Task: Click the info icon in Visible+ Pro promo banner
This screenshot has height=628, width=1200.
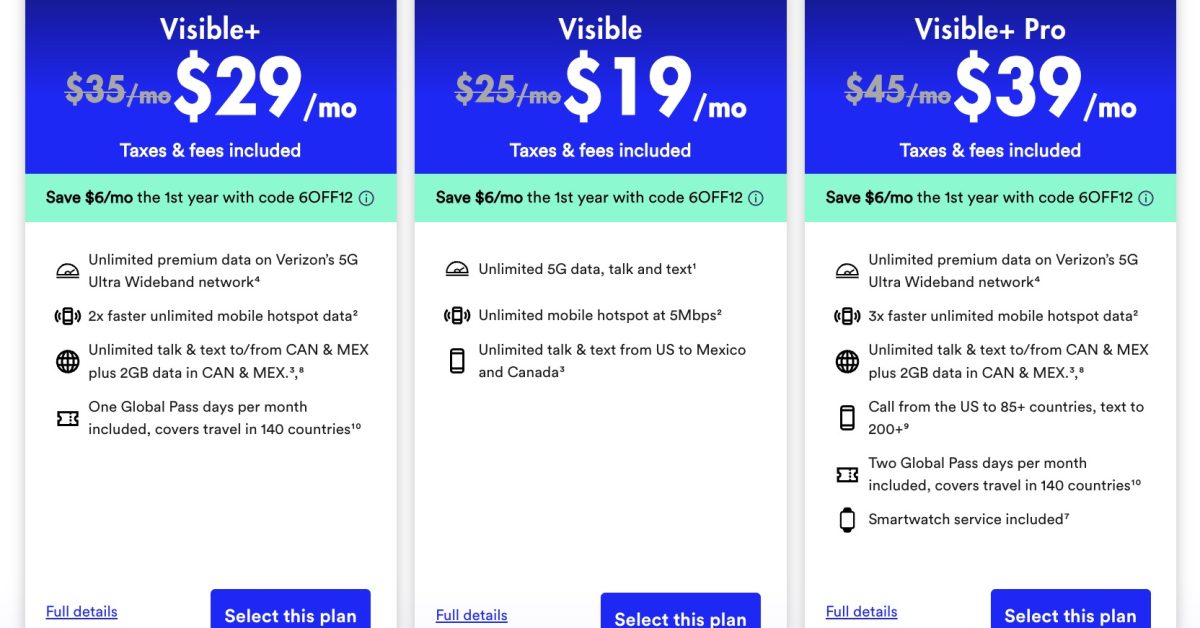Action: (1146, 198)
